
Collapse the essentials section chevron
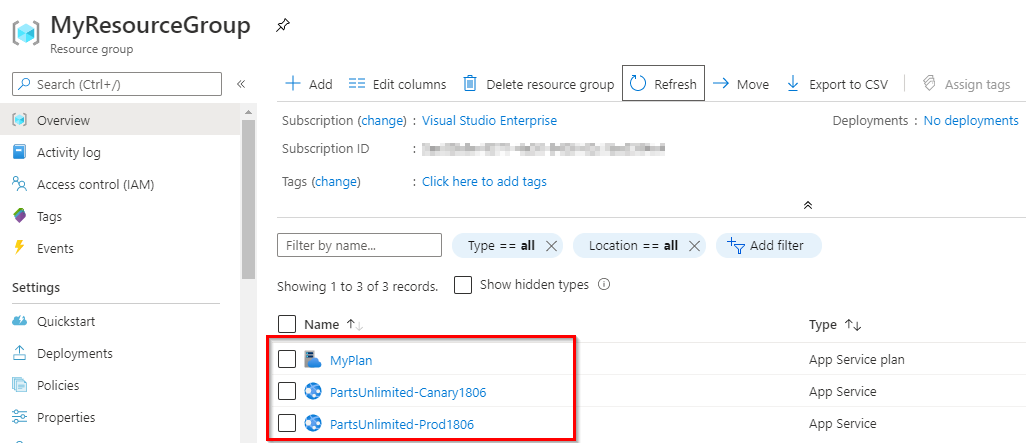pyautogui.click(x=807, y=205)
